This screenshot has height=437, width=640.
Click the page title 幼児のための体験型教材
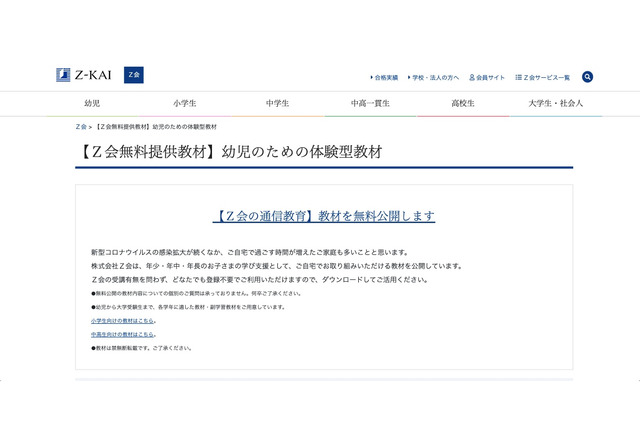coord(302,152)
